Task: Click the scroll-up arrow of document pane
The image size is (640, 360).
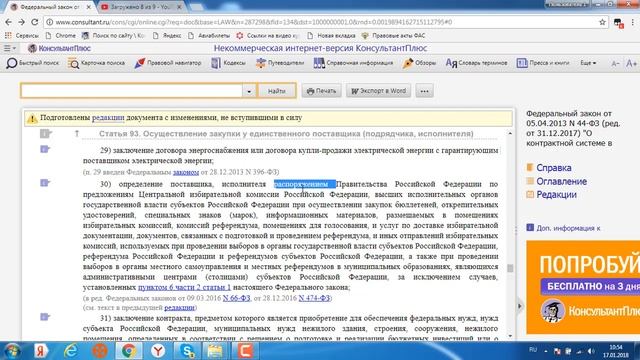Action: 510,133
